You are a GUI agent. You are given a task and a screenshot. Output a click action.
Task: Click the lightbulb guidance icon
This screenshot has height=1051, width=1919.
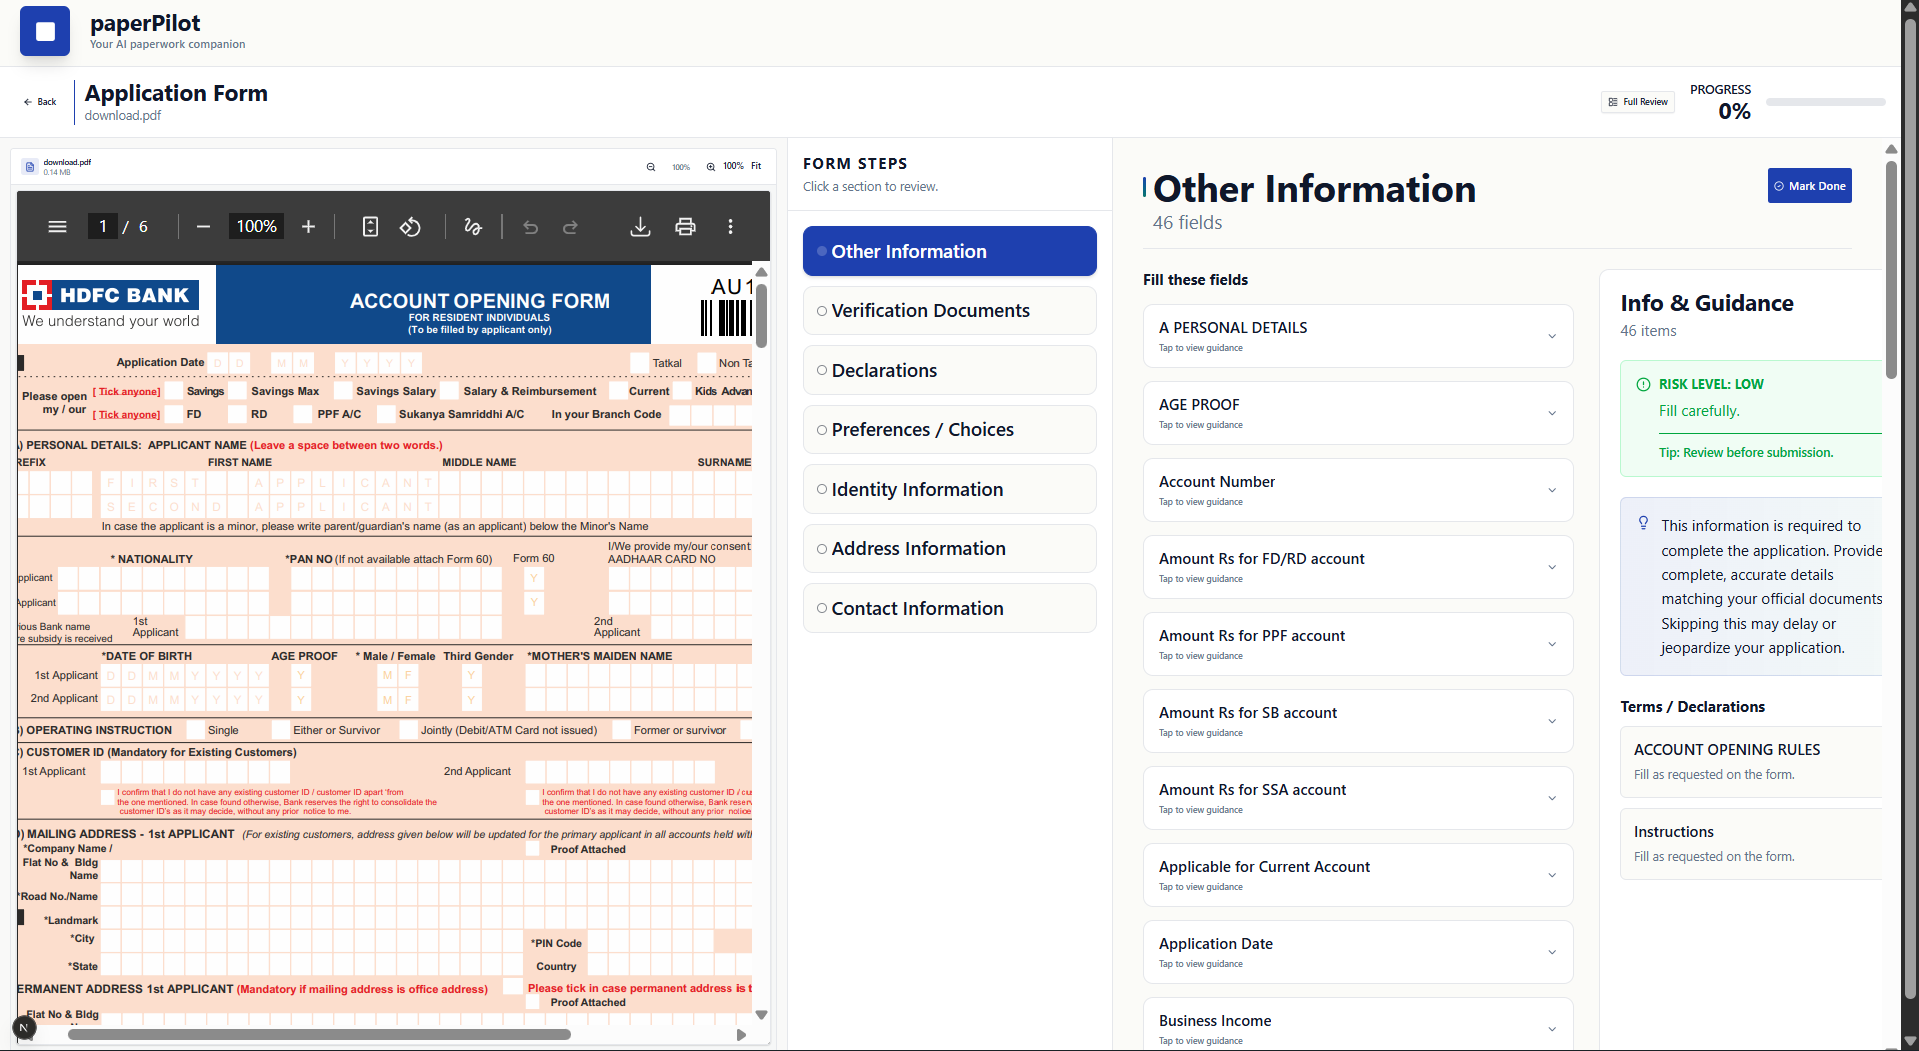1643,523
